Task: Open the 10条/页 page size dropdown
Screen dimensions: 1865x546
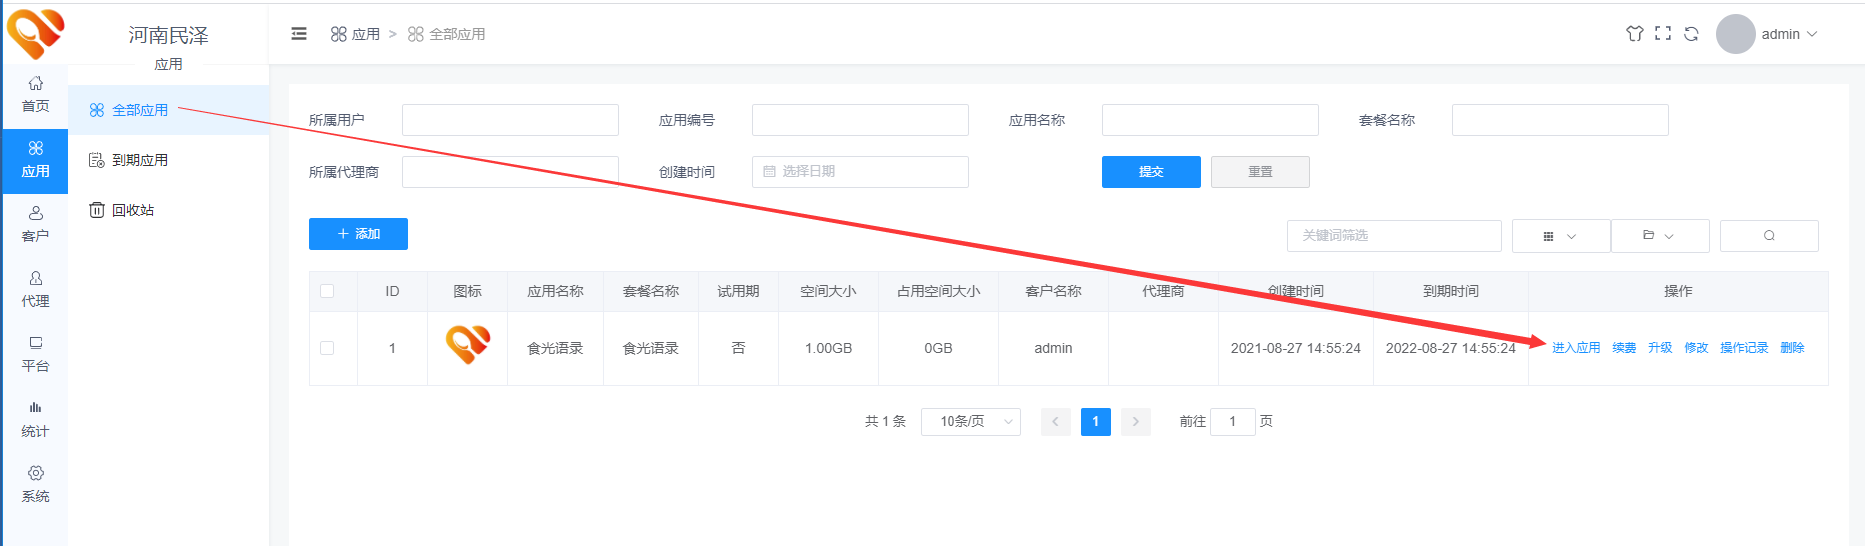Action: coord(970,422)
